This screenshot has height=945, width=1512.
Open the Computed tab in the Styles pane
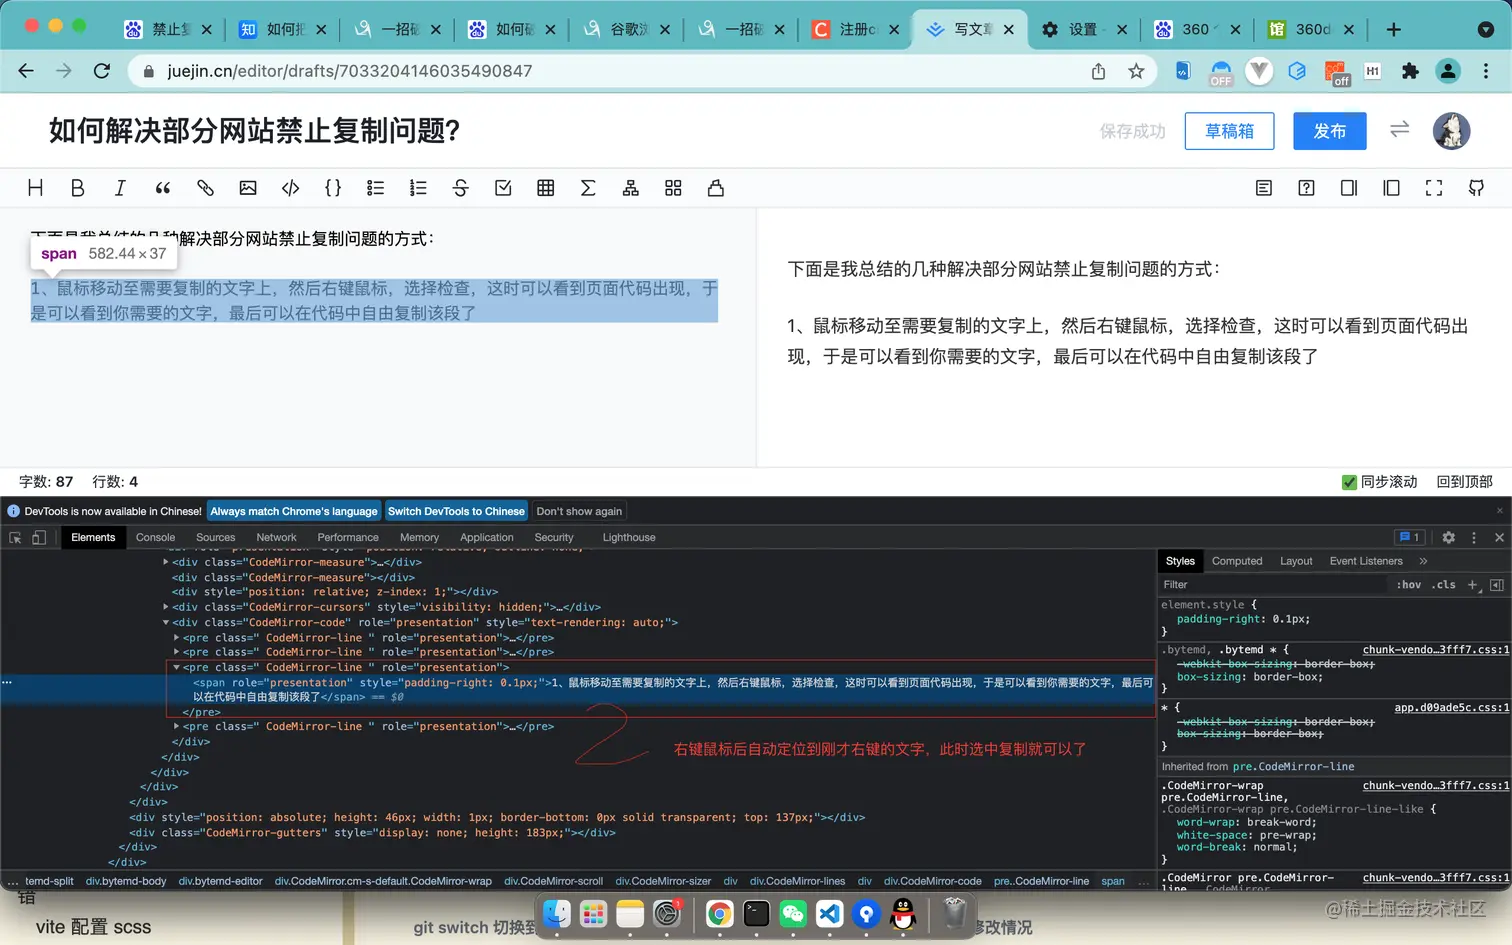point(1237,561)
